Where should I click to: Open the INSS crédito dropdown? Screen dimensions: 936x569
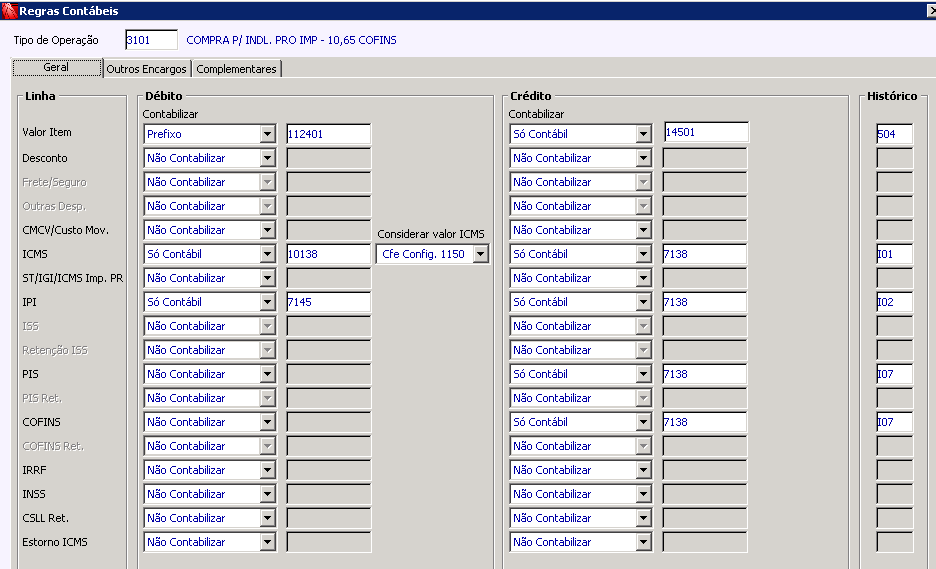point(580,494)
